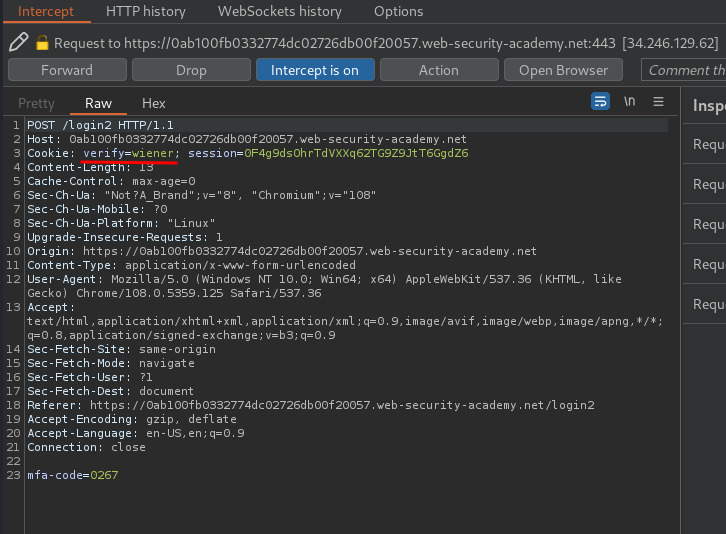Click the mfa-code=0267 body parameter
This screenshot has width=726, height=534.
73,475
